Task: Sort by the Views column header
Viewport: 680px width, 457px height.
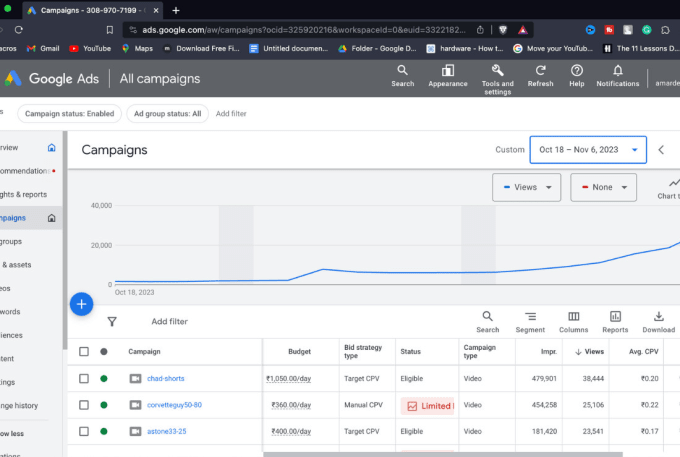Action: pyautogui.click(x=589, y=352)
